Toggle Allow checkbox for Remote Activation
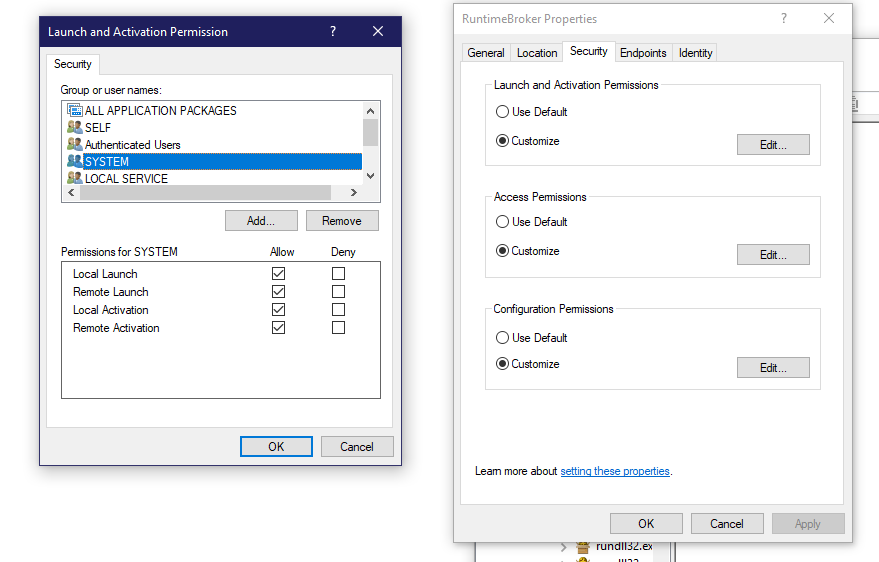This screenshot has height=562, width=879. [278, 327]
